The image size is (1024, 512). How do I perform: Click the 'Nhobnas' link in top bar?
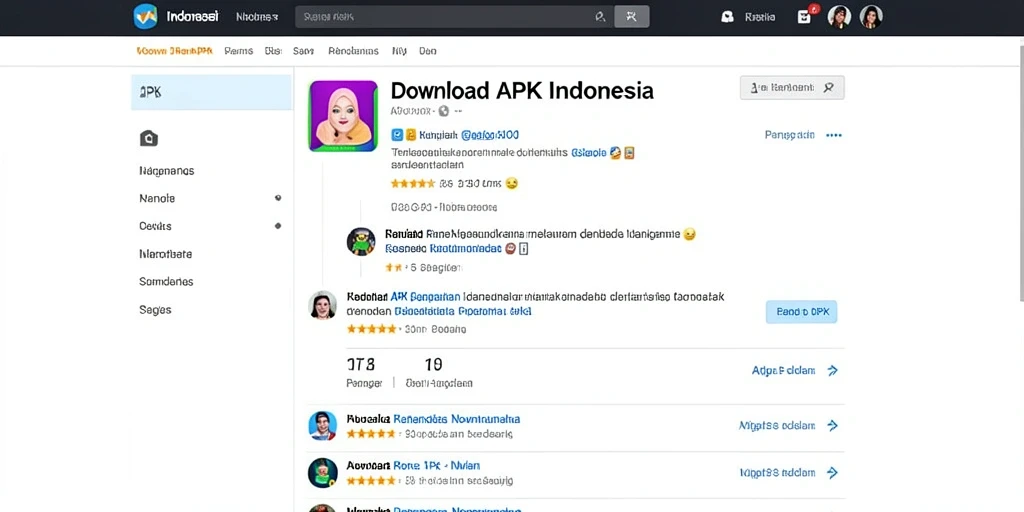point(257,17)
